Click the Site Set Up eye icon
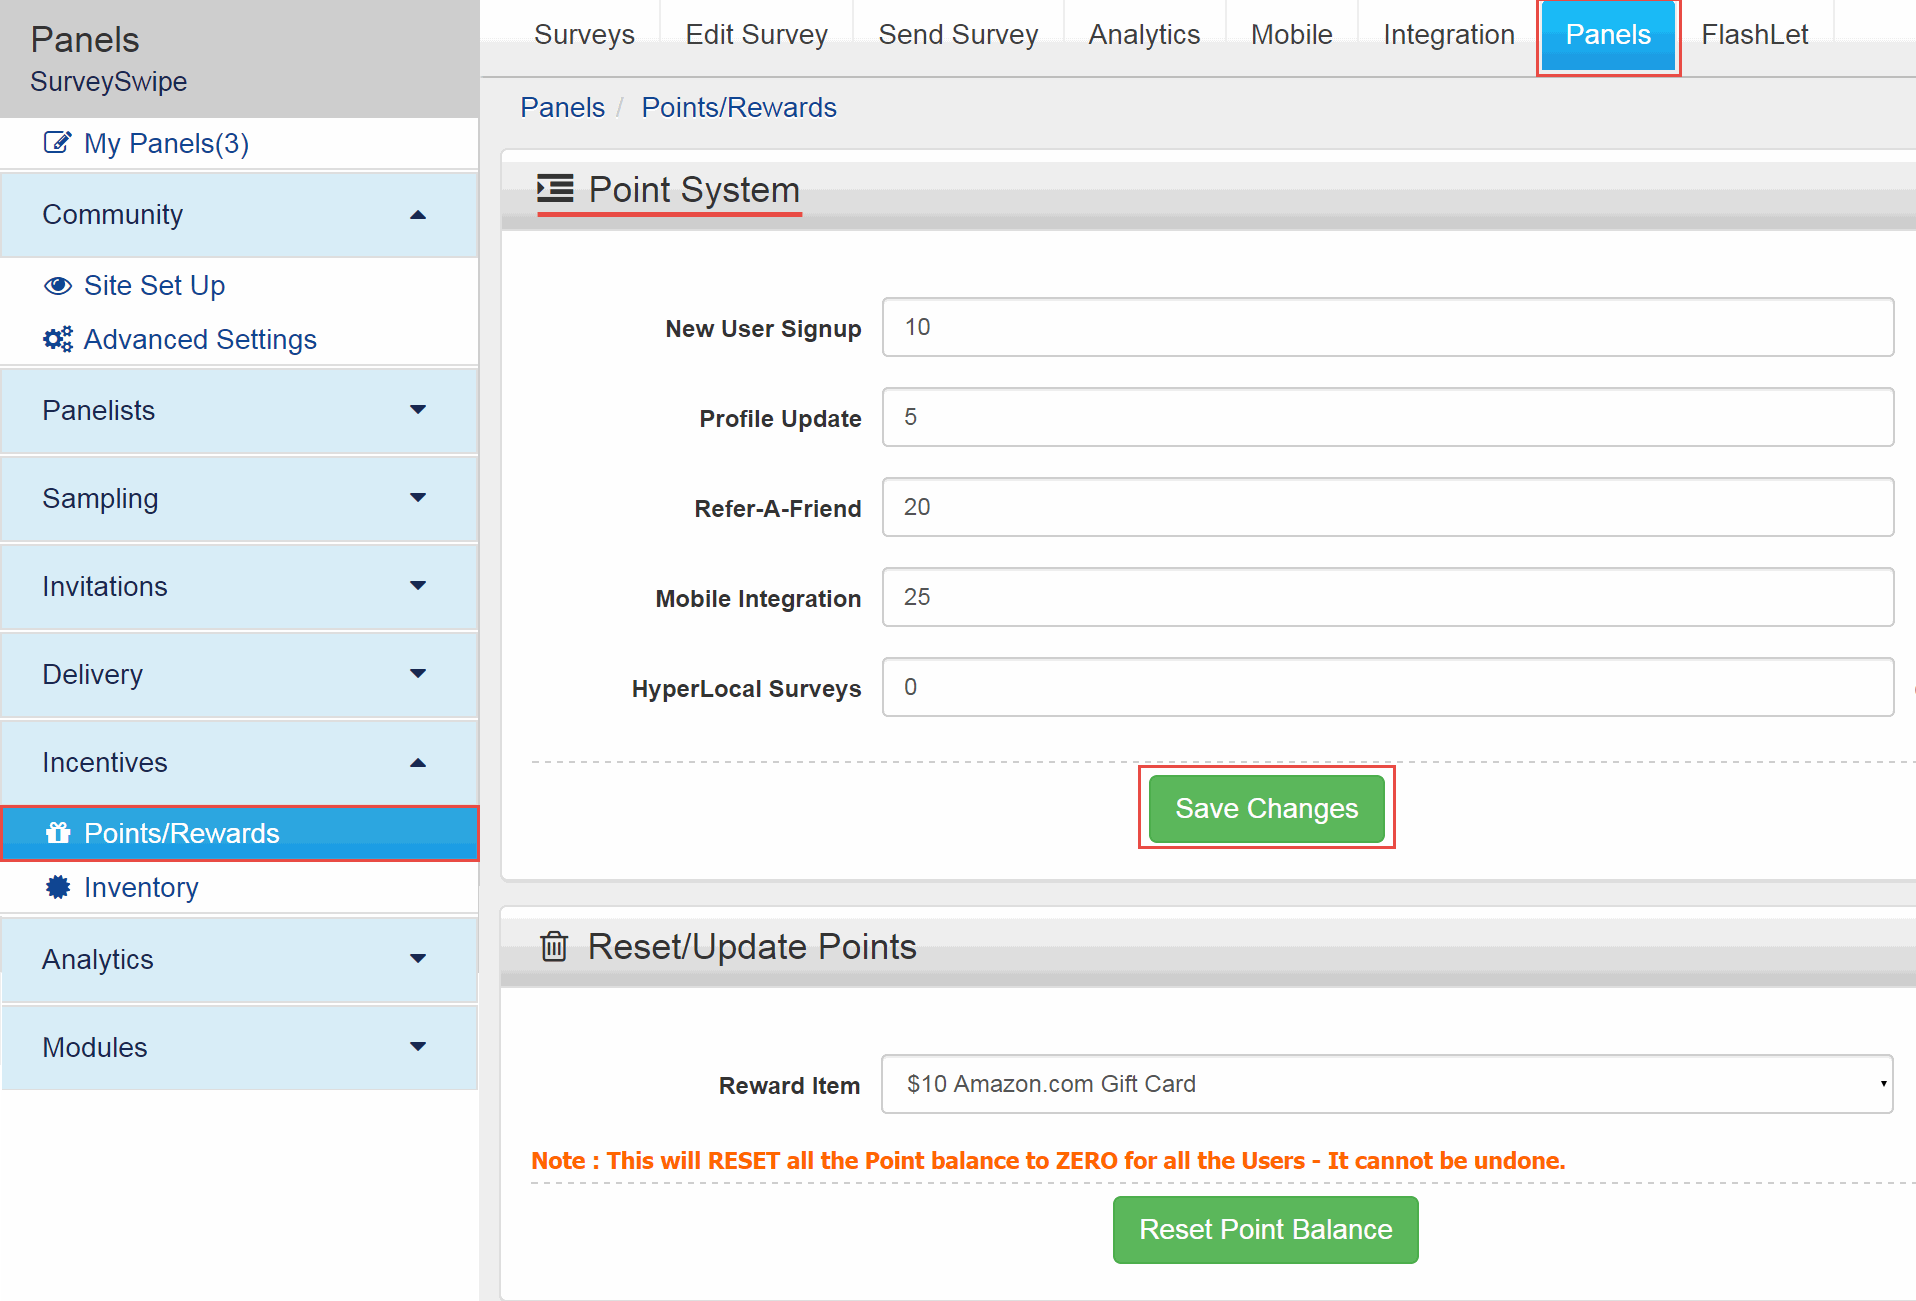 58,286
